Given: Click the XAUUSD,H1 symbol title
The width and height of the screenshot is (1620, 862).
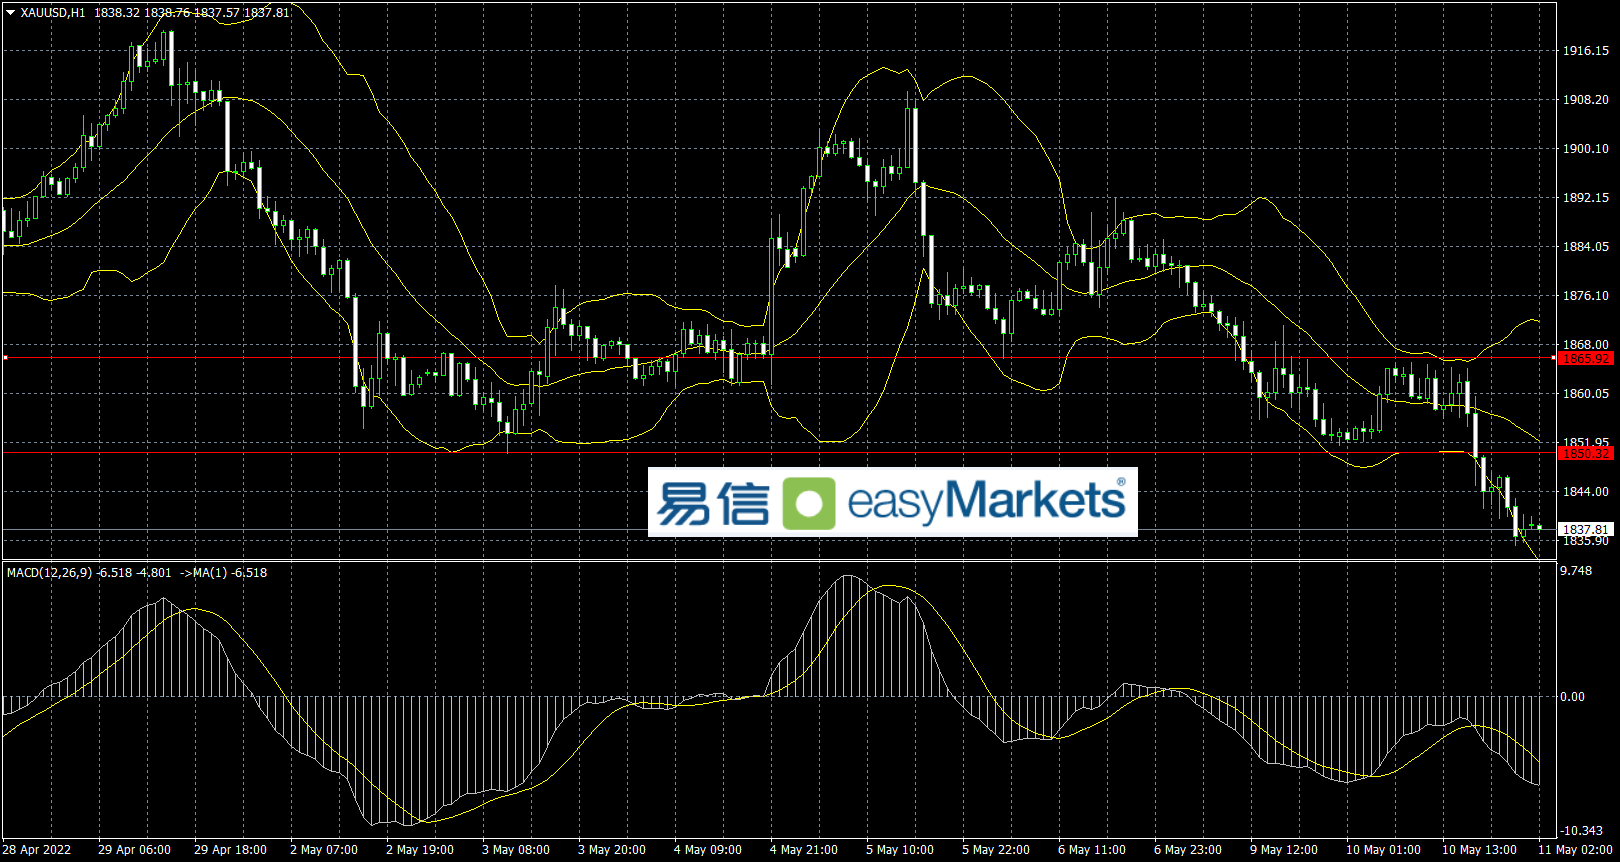Looking at the screenshot, I should point(53,13).
